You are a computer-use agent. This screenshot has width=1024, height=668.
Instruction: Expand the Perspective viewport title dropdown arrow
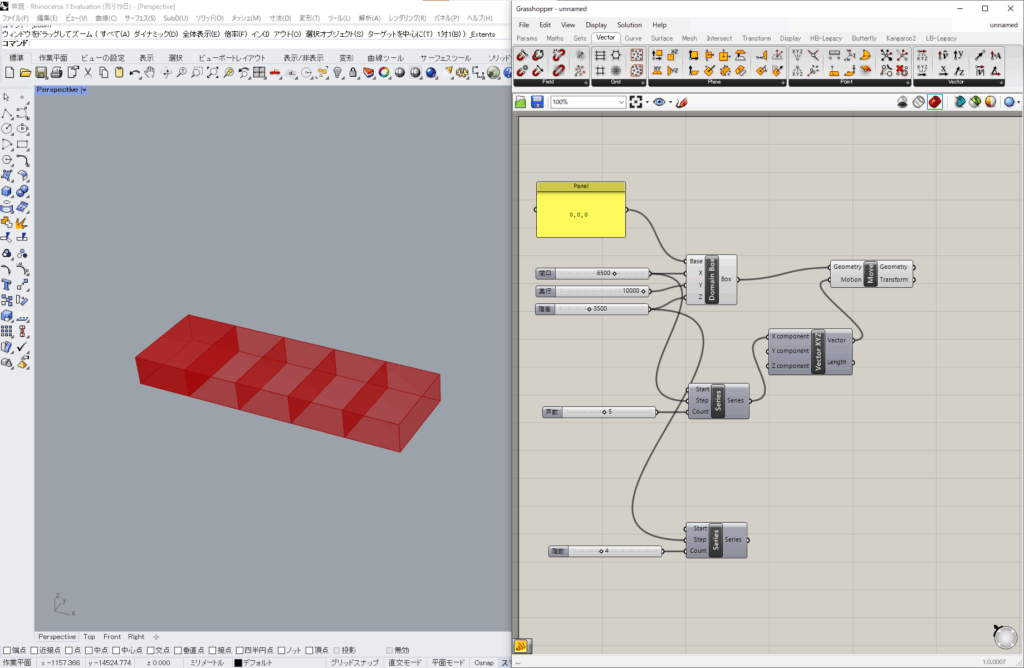[x=84, y=90]
